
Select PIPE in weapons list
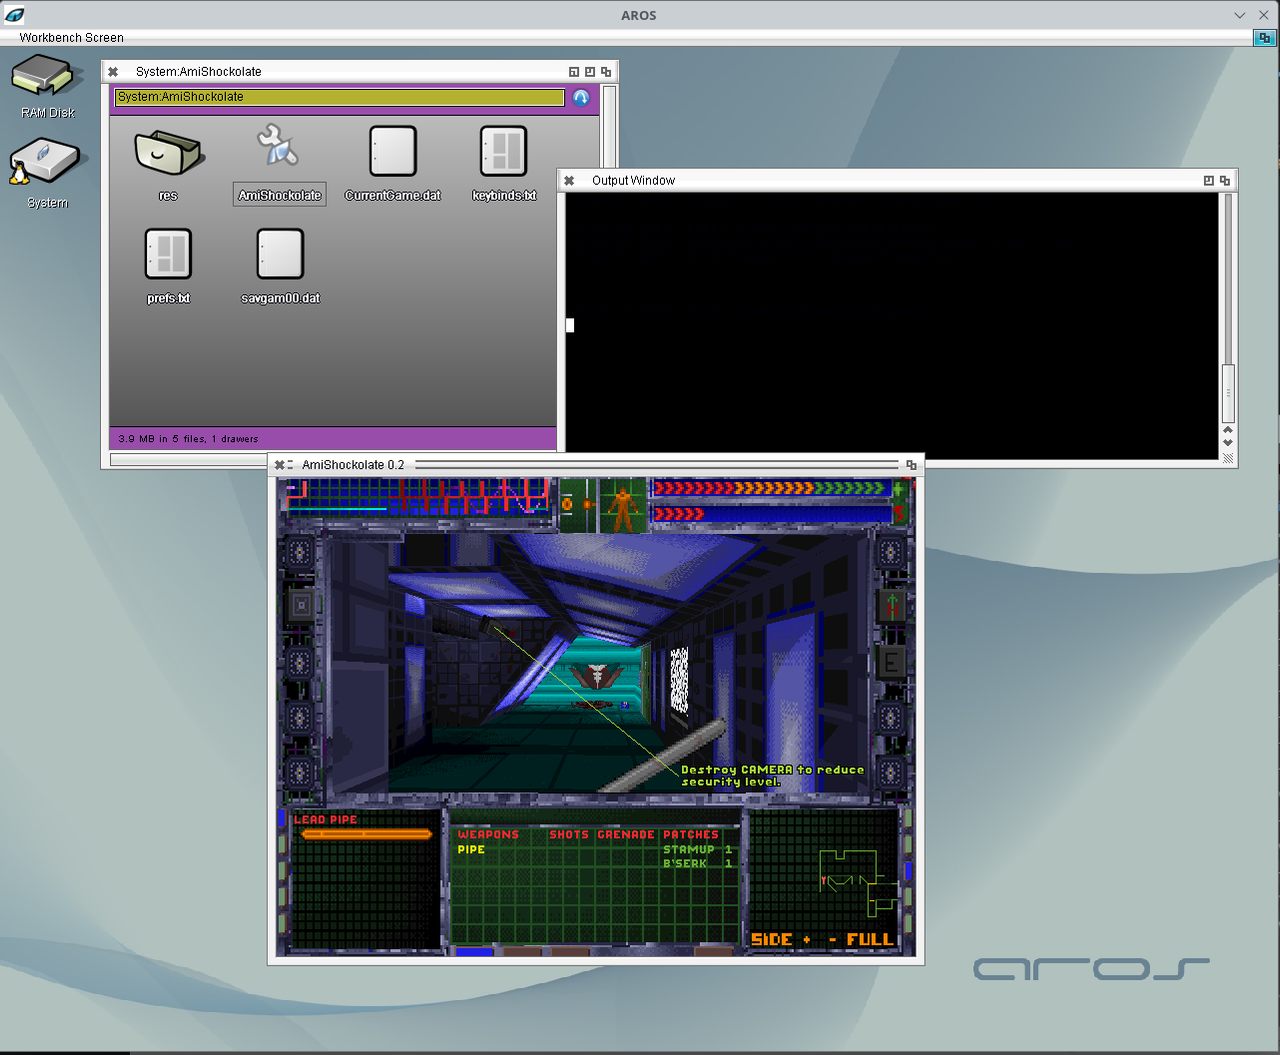(x=471, y=849)
